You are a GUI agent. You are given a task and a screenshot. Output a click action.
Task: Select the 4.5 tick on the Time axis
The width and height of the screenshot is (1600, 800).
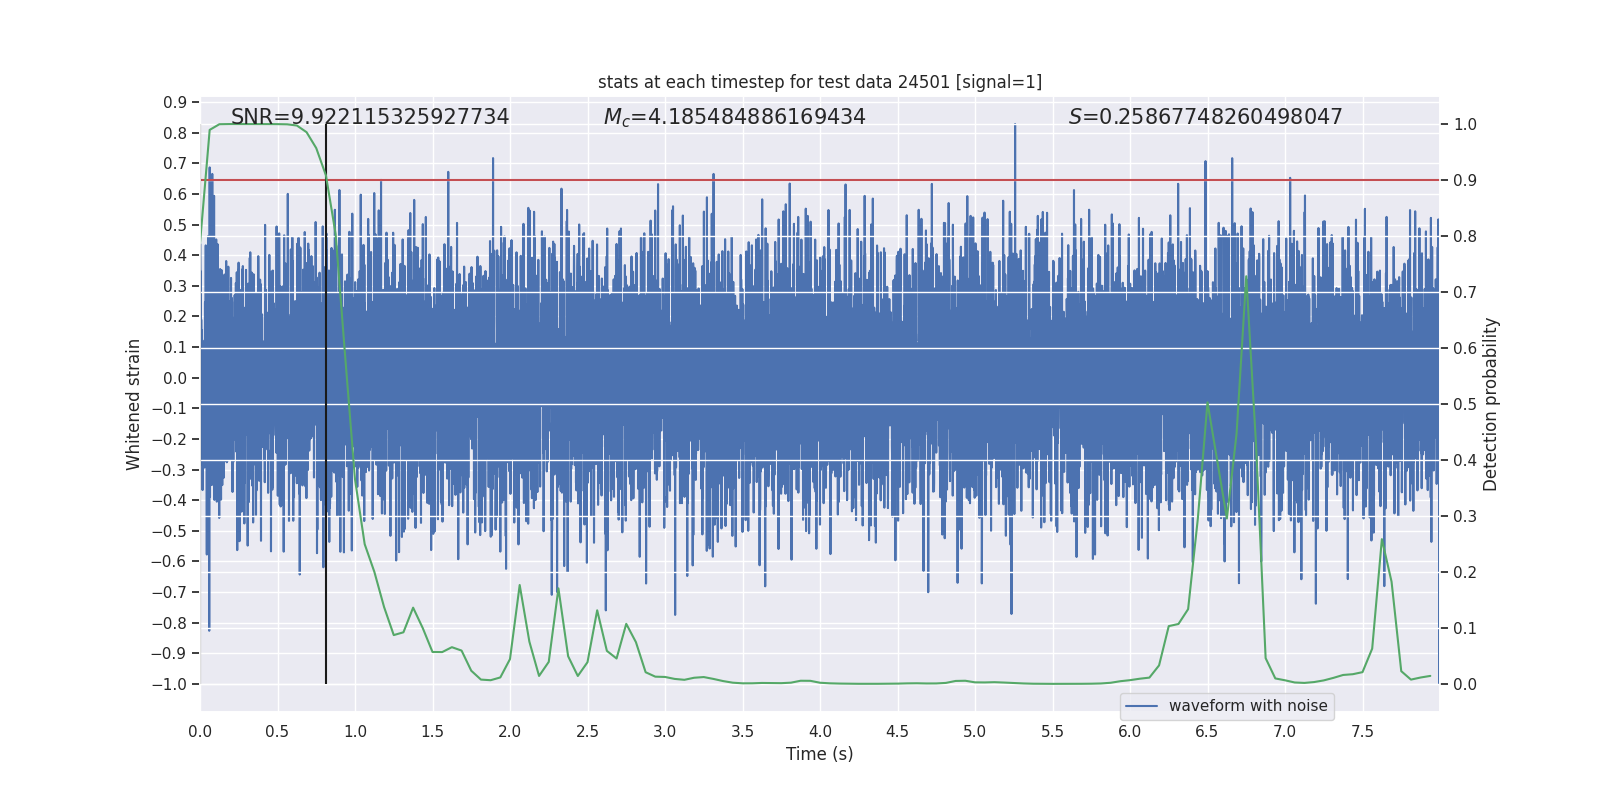(898, 731)
